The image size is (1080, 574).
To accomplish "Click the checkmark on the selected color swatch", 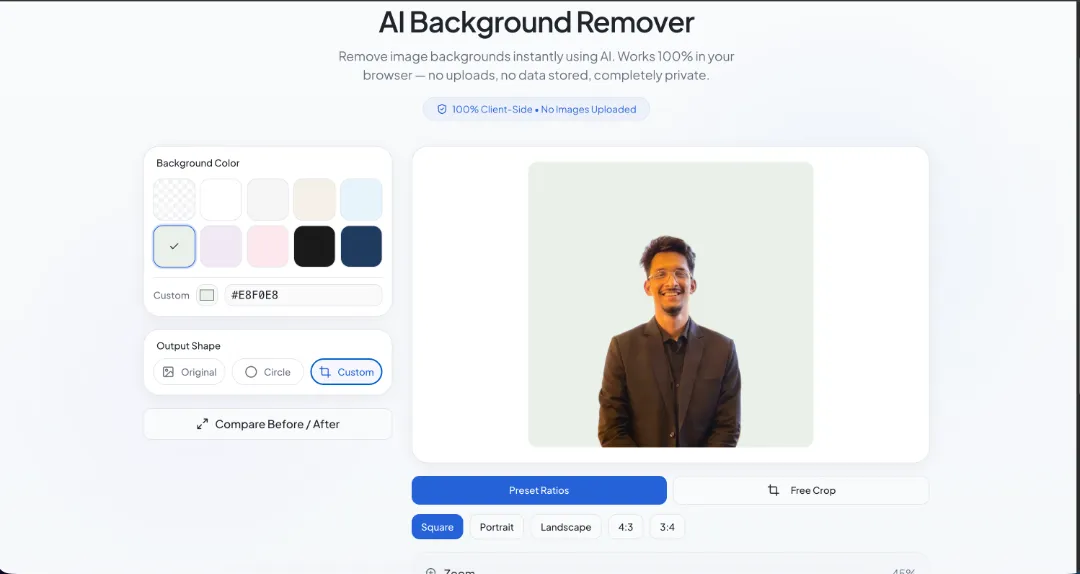I will click(x=174, y=246).
